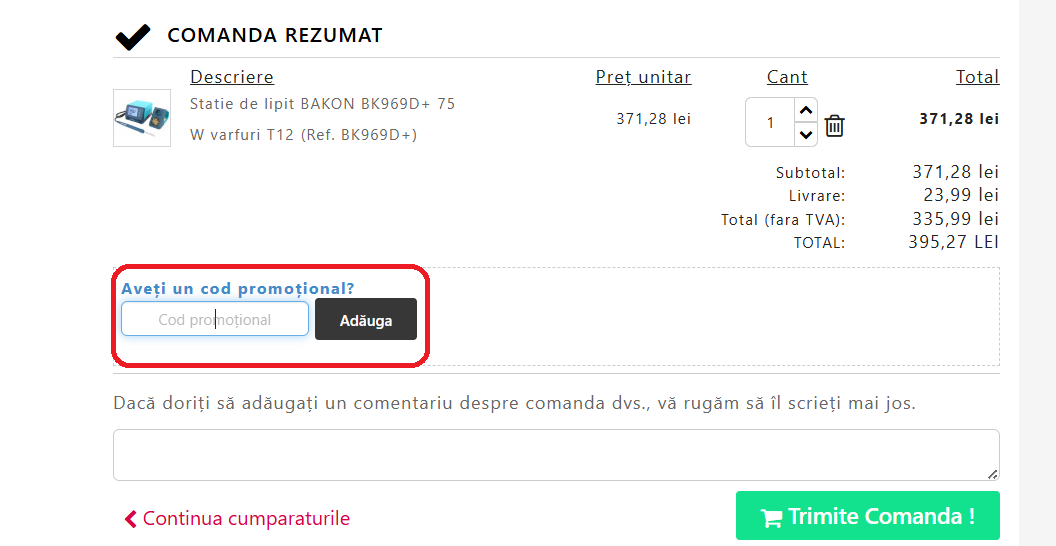Open the Statie de lipit BAKON product name
The image size is (1056, 546).
[322, 104]
